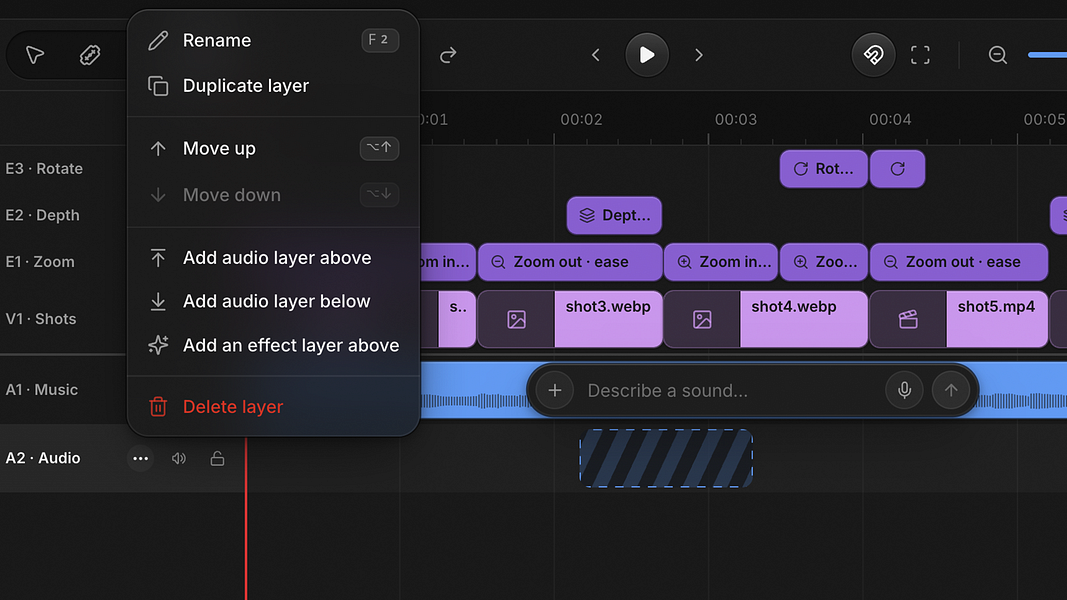Viewport: 1067px width, 600px height.
Task: Select the shot5.mp4 clip
Action: pyautogui.click(x=959, y=319)
